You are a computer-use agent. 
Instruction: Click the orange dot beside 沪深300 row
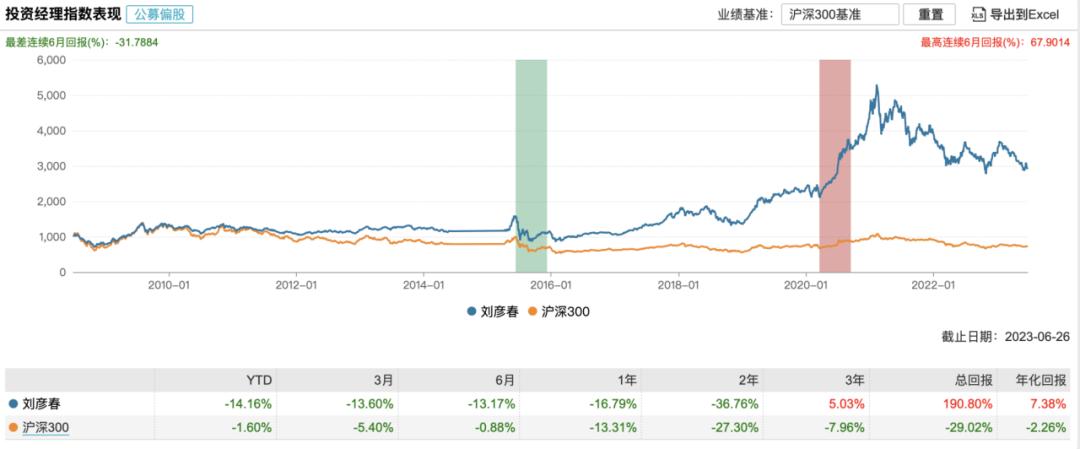tap(12, 428)
